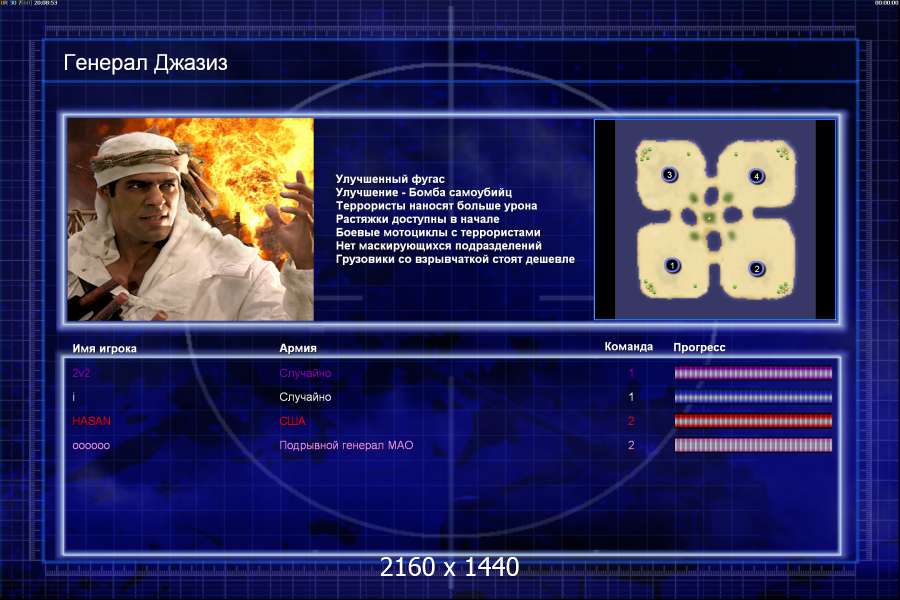Click player name 'HASAN'

(91, 421)
